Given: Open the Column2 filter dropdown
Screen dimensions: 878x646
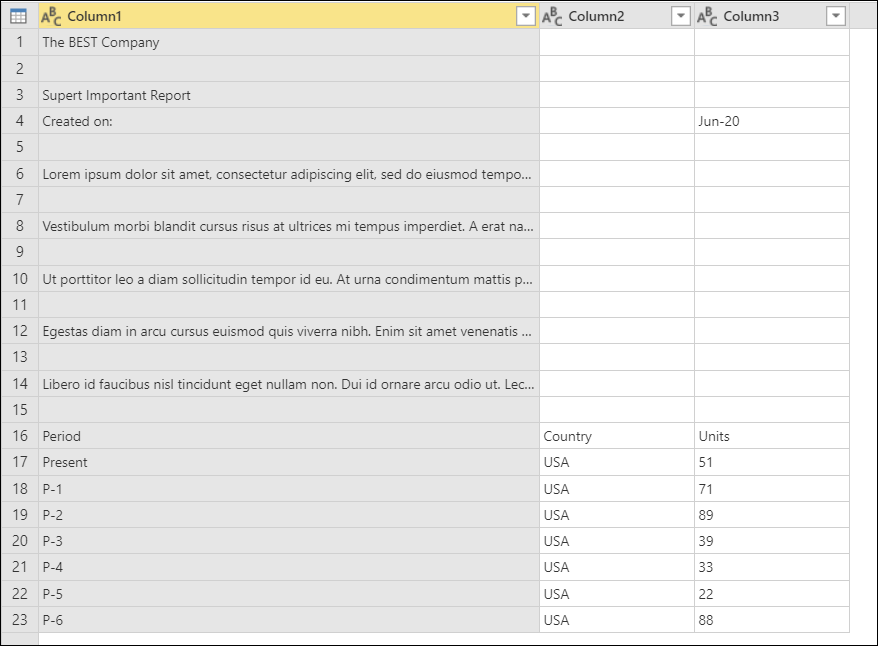Looking at the screenshot, I should (681, 17).
